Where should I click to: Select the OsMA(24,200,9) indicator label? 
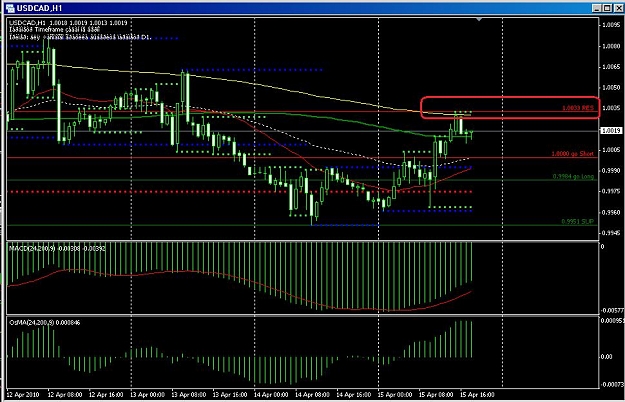click(x=45, y=322)
